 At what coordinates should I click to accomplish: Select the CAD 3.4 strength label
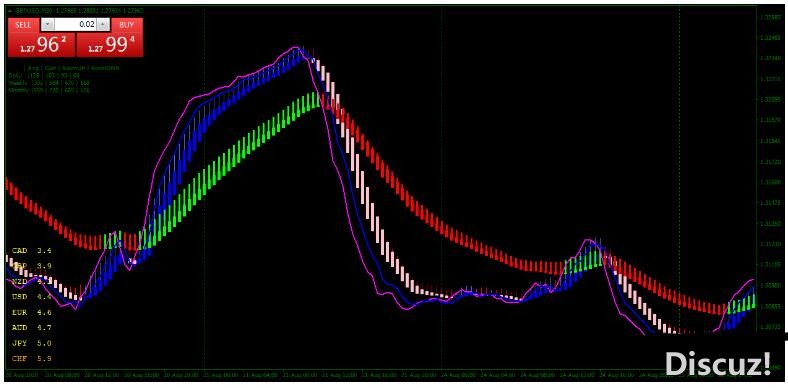click(x=32, y=250)
